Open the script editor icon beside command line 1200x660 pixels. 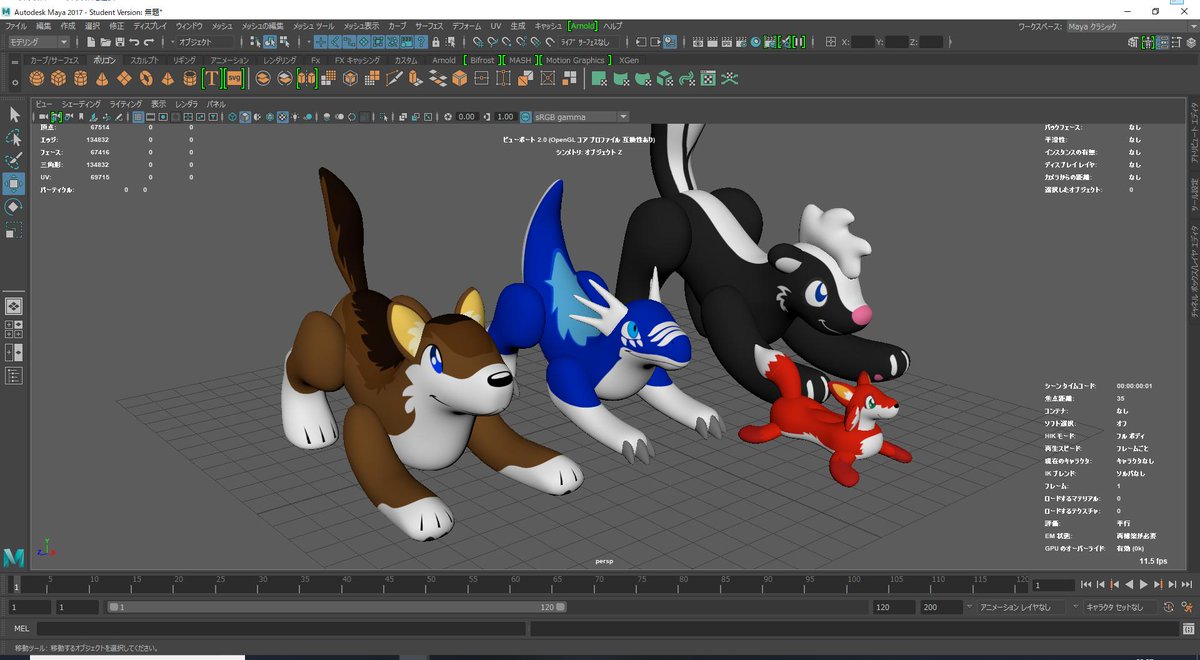[x=1189, y=629]
